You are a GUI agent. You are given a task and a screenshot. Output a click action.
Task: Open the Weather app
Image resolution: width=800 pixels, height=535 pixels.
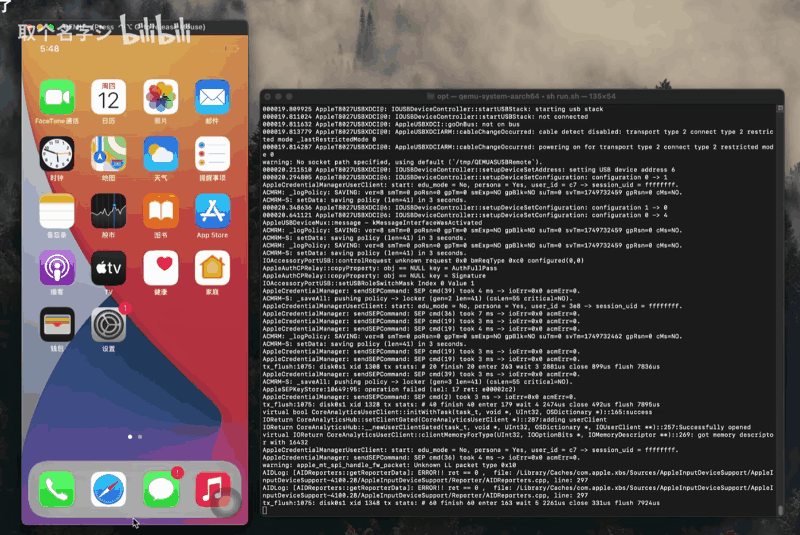tap(160, 154)
